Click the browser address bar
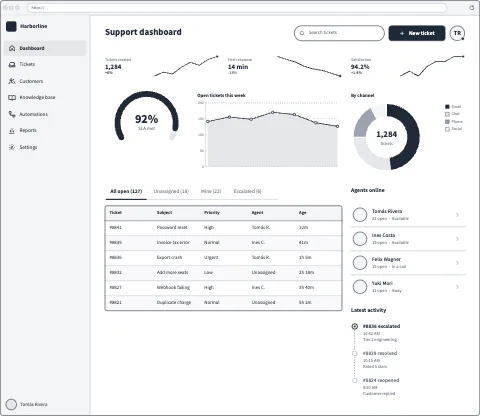480x416 pixels. click(x=237, y=7)
